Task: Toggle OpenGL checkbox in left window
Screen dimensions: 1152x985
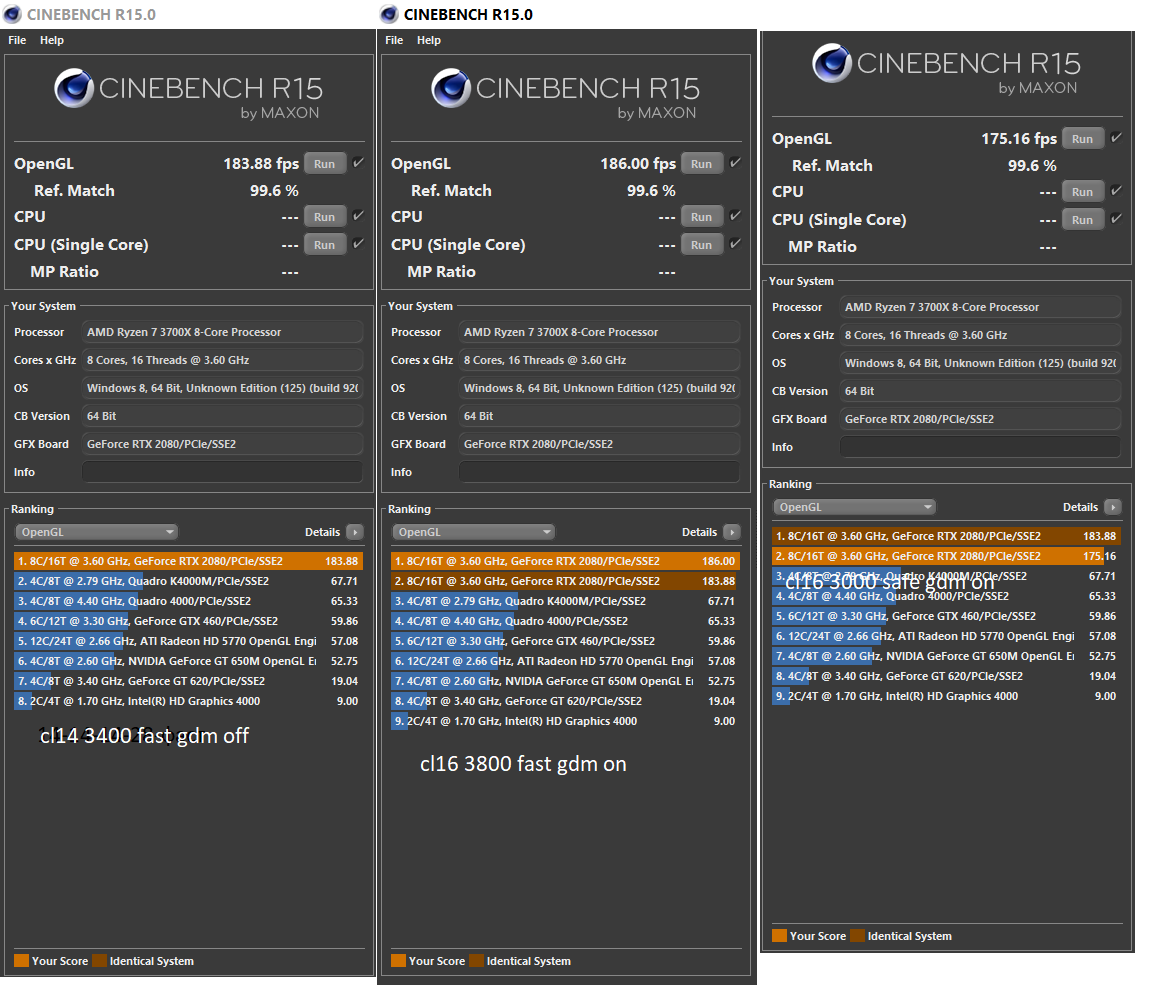Action: pyautogui.click(x=359, y=163)
